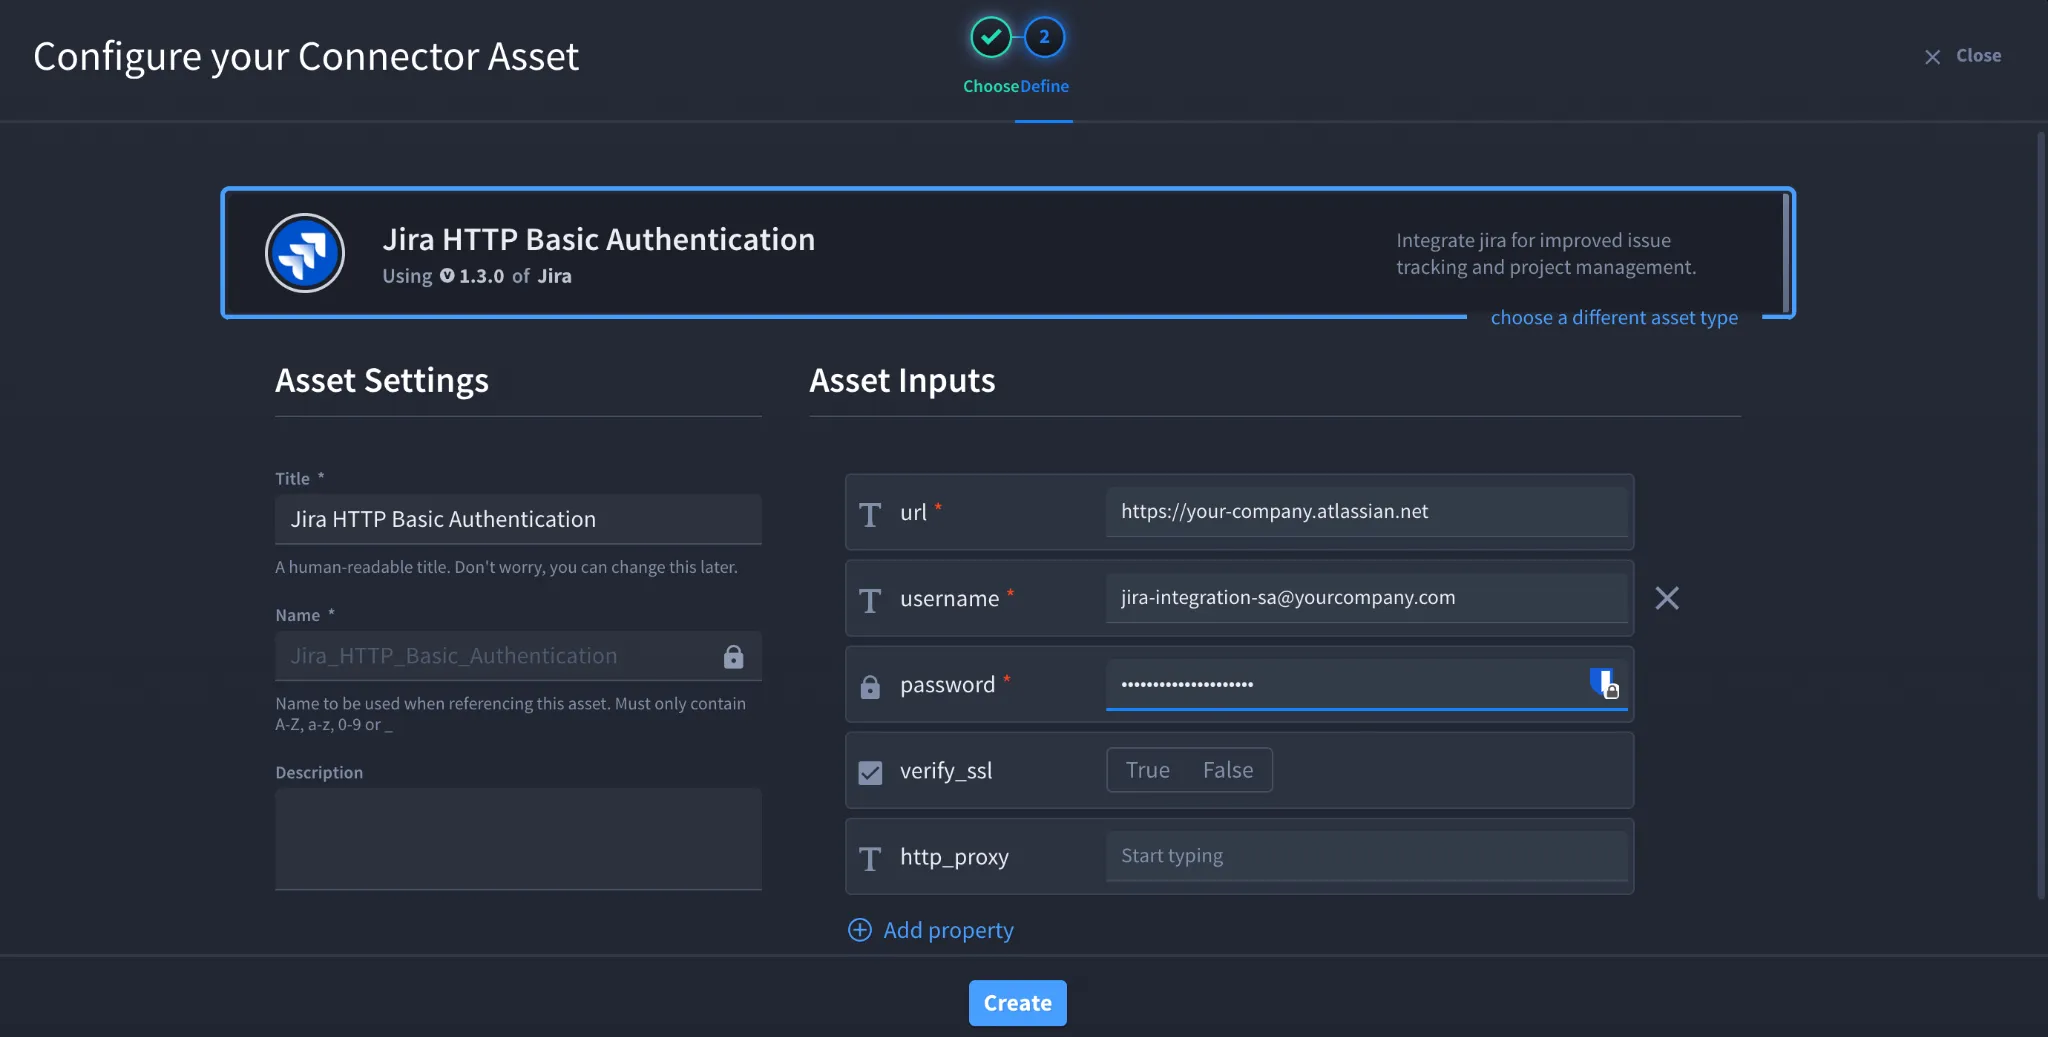Click the 'Name to be used when referencing' helper text
This screenshot has width=2048, height=1037.
(510, 714)
